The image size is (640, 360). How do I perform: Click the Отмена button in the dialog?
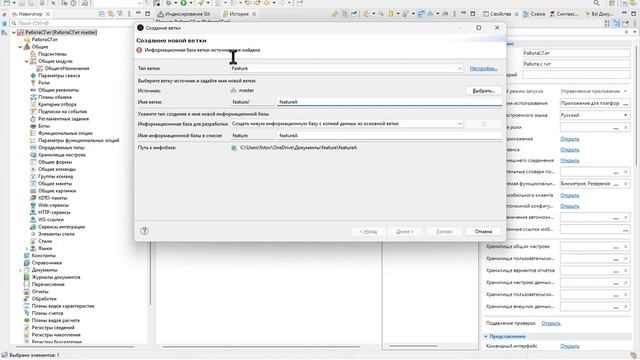click(483, 231)
